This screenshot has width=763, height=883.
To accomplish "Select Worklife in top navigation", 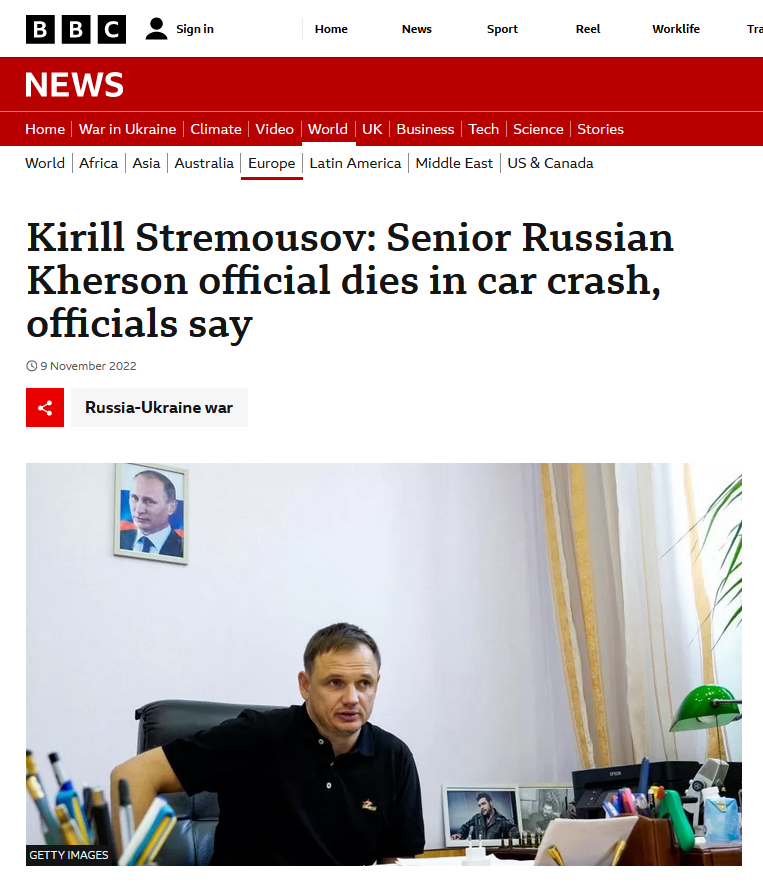I will (x=676, y=29).
